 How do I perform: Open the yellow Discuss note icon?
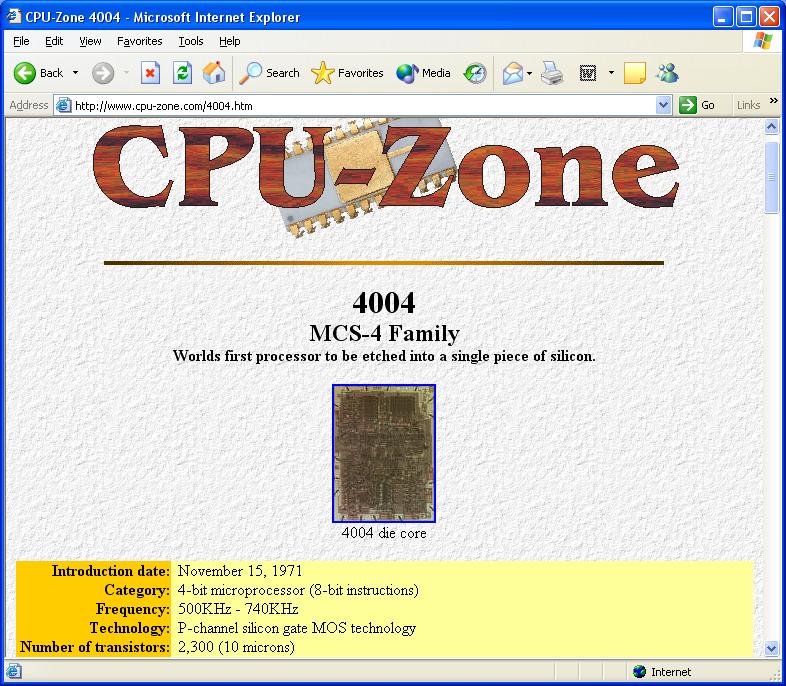pos(635,73)
